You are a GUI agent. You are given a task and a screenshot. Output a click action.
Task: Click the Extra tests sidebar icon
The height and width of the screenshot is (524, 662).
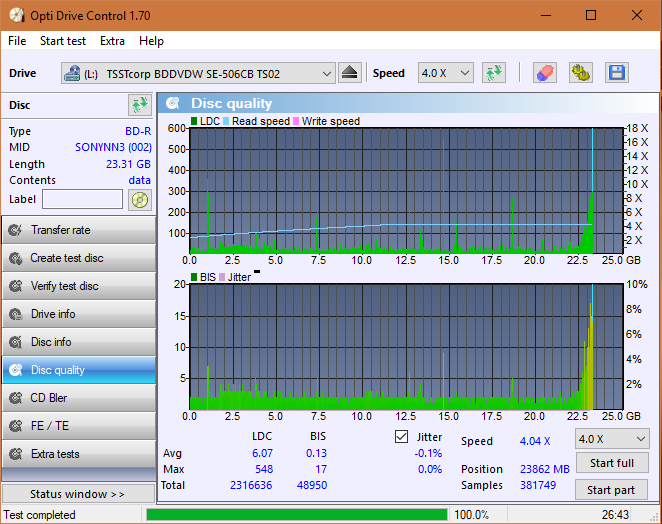tap(16, 454)
